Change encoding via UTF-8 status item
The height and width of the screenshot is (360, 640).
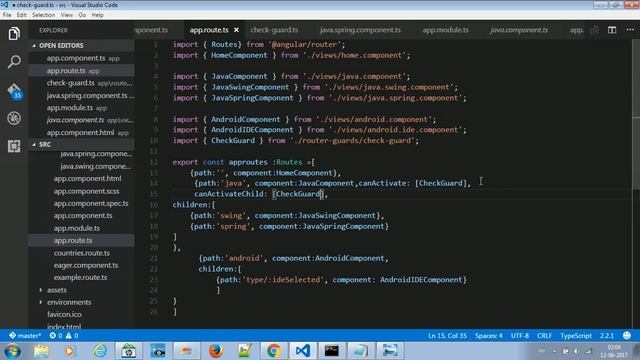point(520,336)
